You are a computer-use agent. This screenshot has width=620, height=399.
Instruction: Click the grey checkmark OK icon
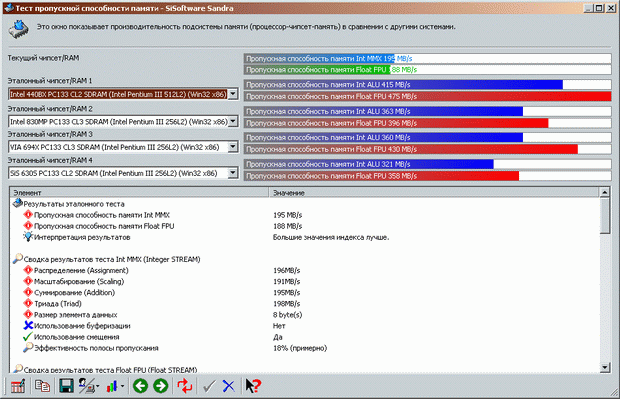tap(209, 386)
